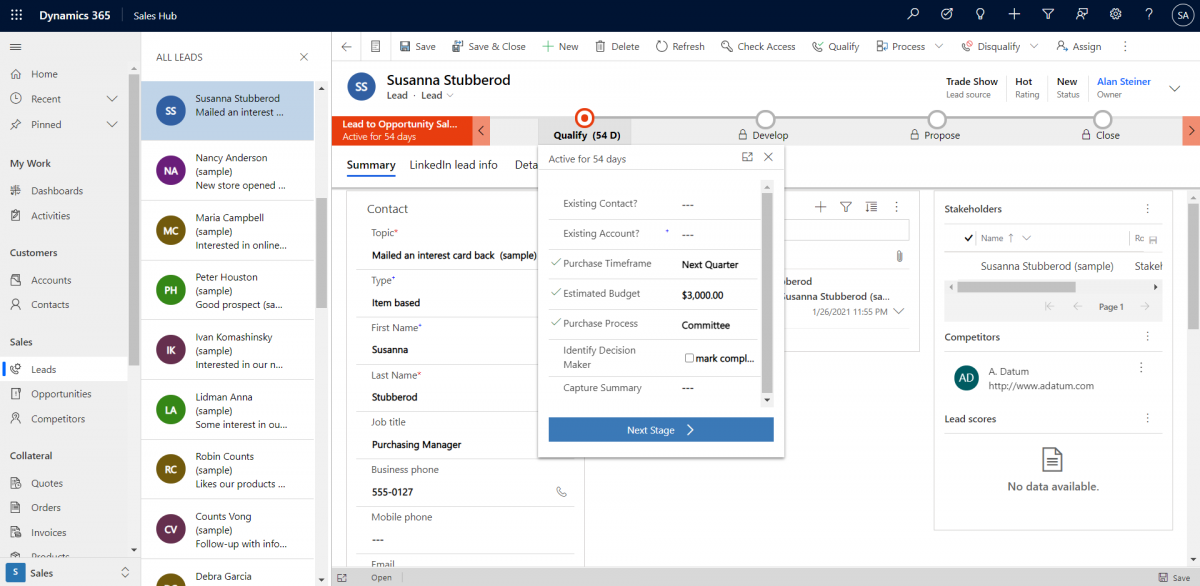Select the Propose stage circle
Image resolution: width=1200 pixels, height=586 pixels.
(x=937, y=119)
